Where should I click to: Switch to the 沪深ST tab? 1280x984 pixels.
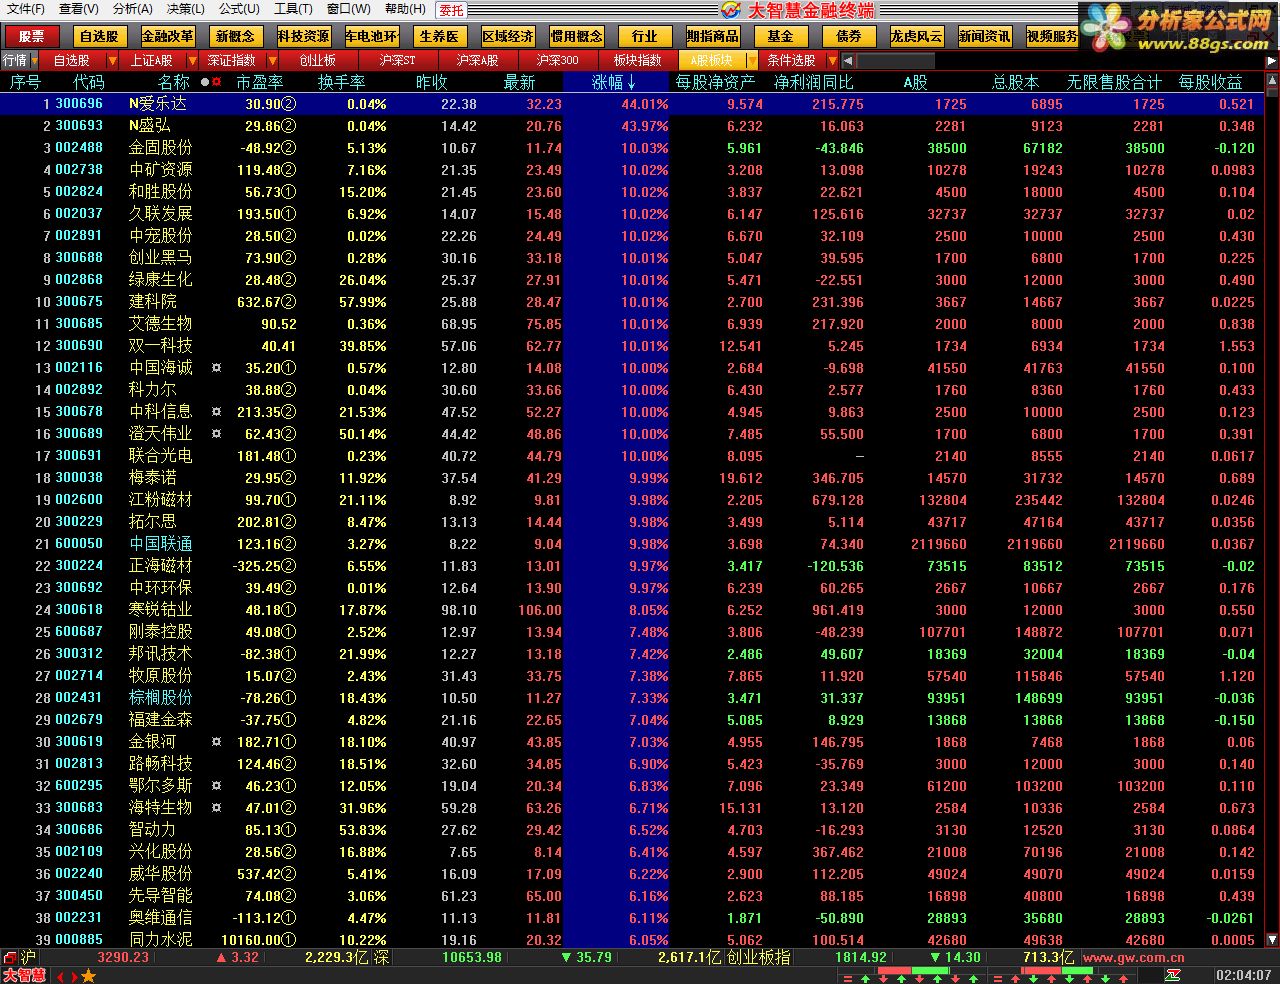pos(397,61)
